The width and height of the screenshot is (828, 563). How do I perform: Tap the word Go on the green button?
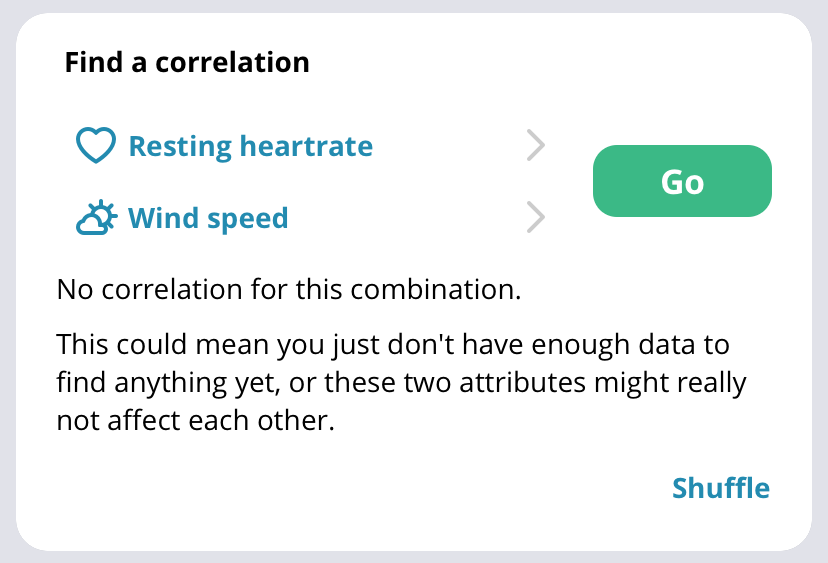[682, 182]
